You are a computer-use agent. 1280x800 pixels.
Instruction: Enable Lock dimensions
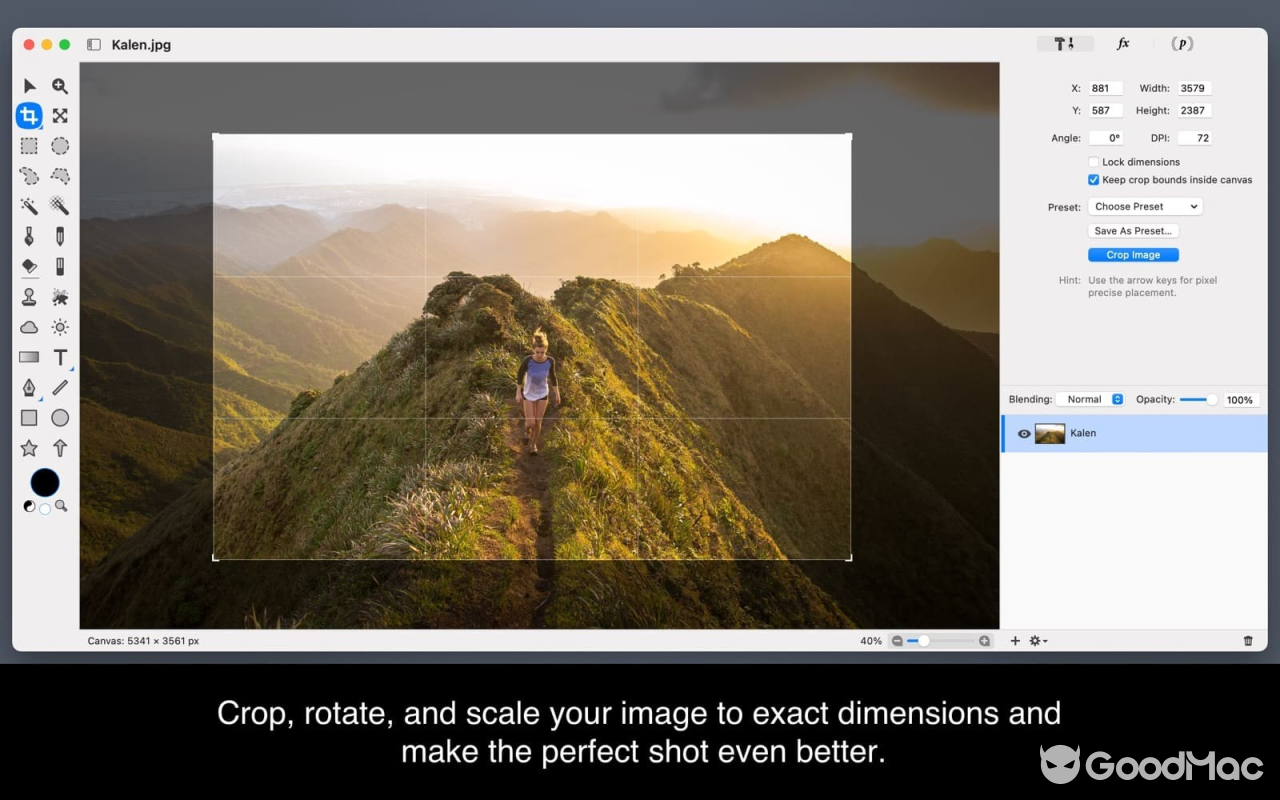point(1093,161)
